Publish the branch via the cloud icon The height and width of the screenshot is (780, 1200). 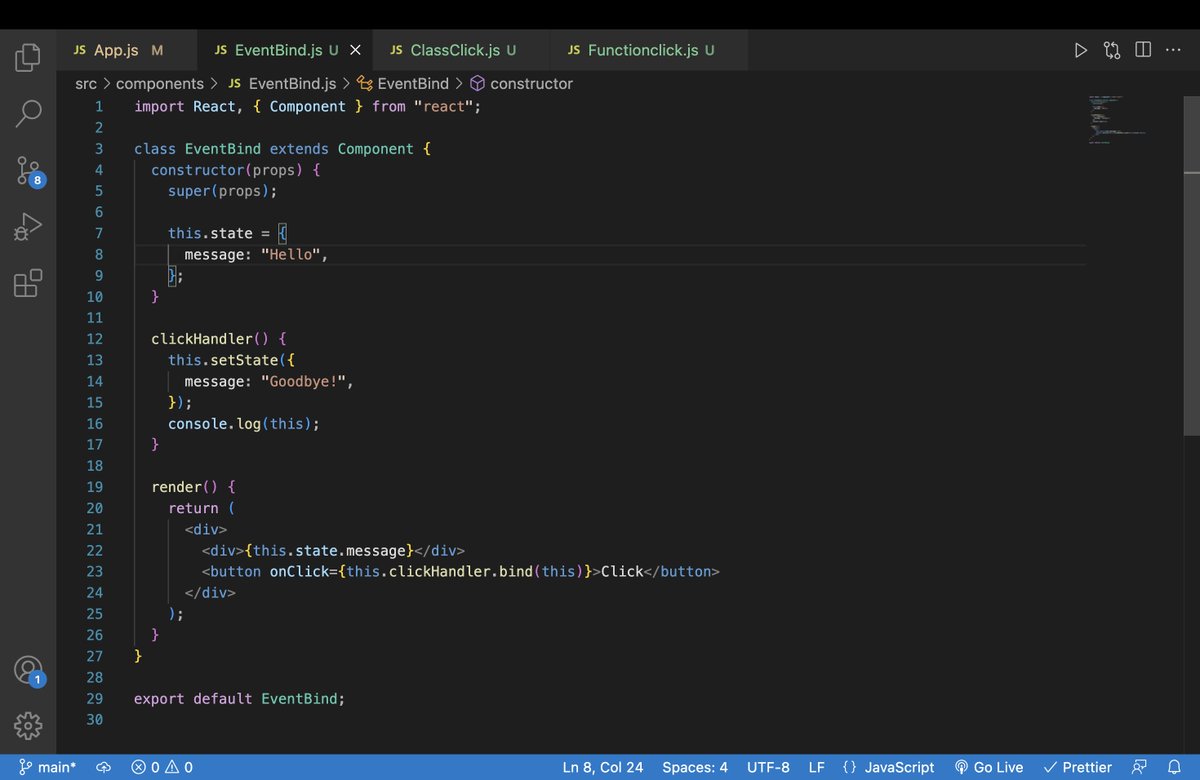pos(103,767)
